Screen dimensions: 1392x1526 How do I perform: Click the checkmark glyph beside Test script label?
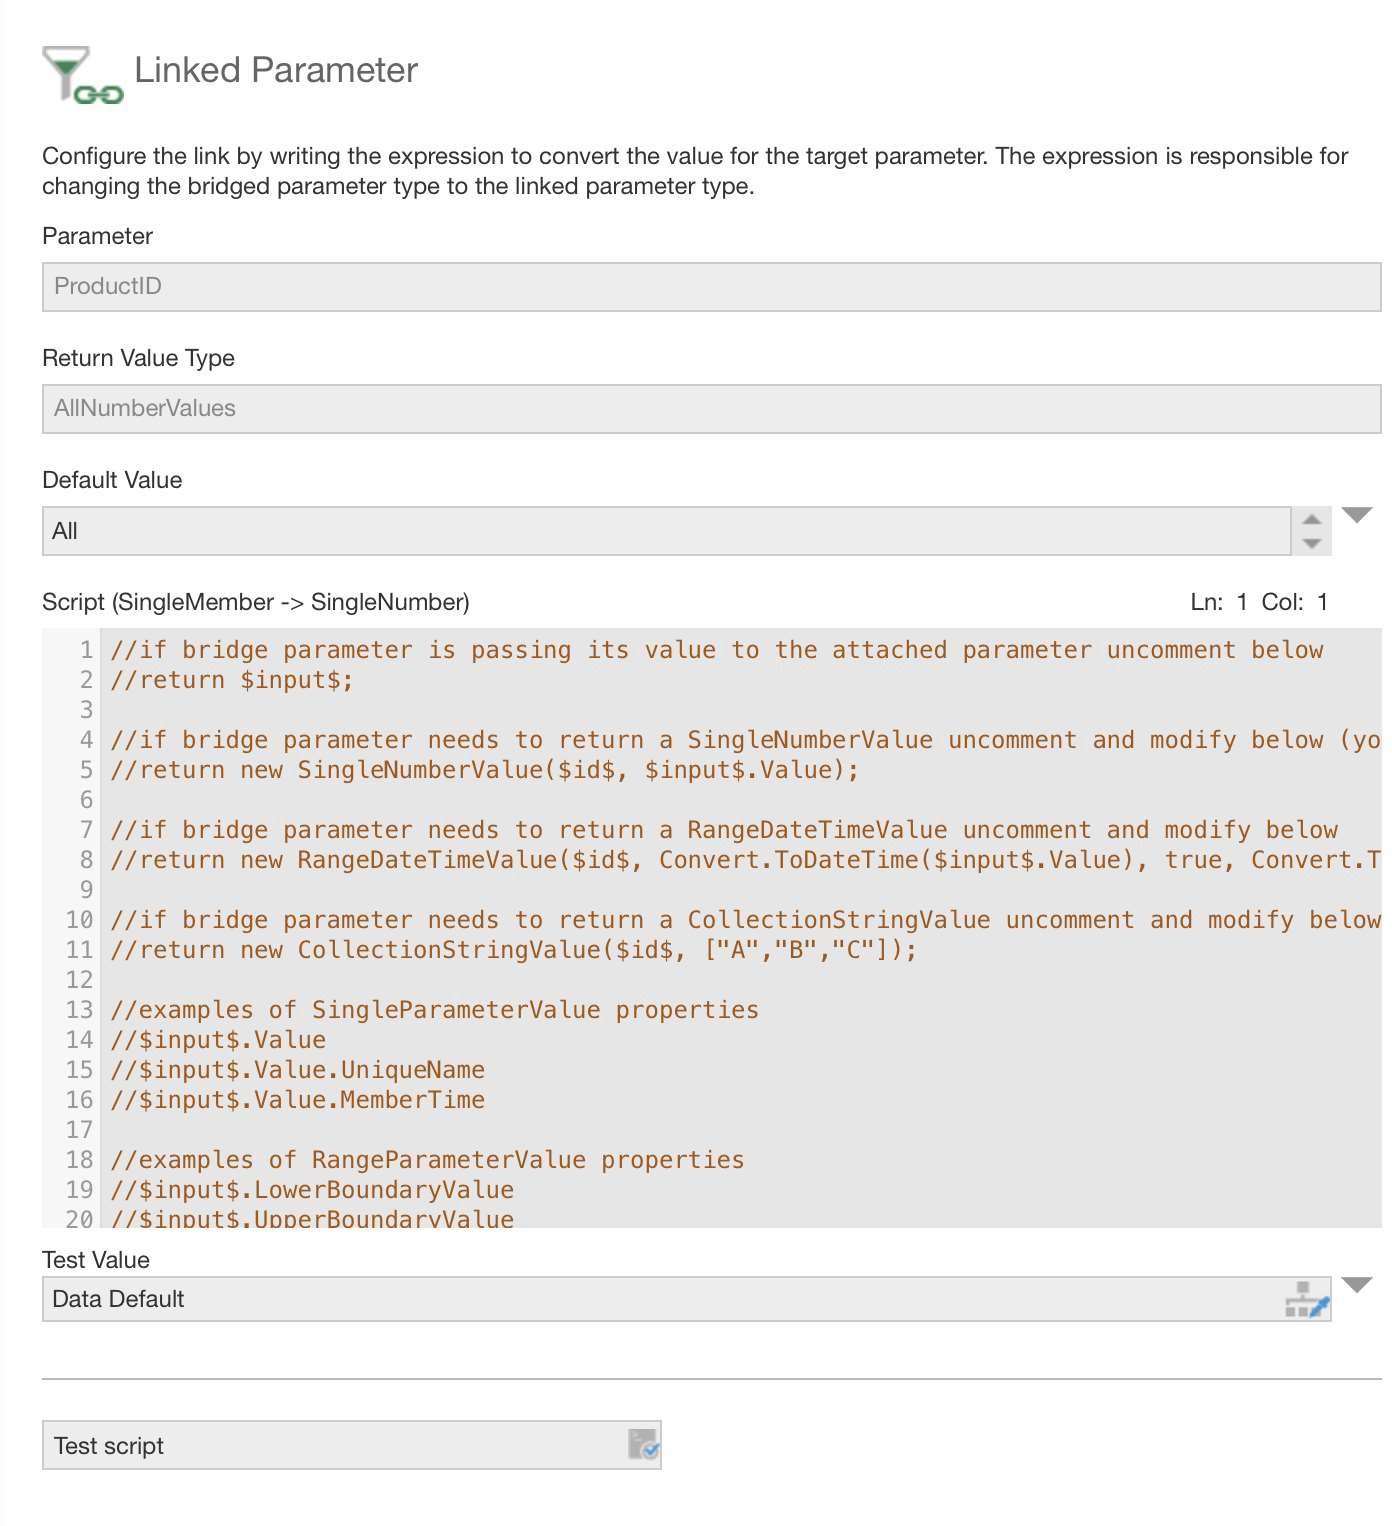[x=652, y=1451]
